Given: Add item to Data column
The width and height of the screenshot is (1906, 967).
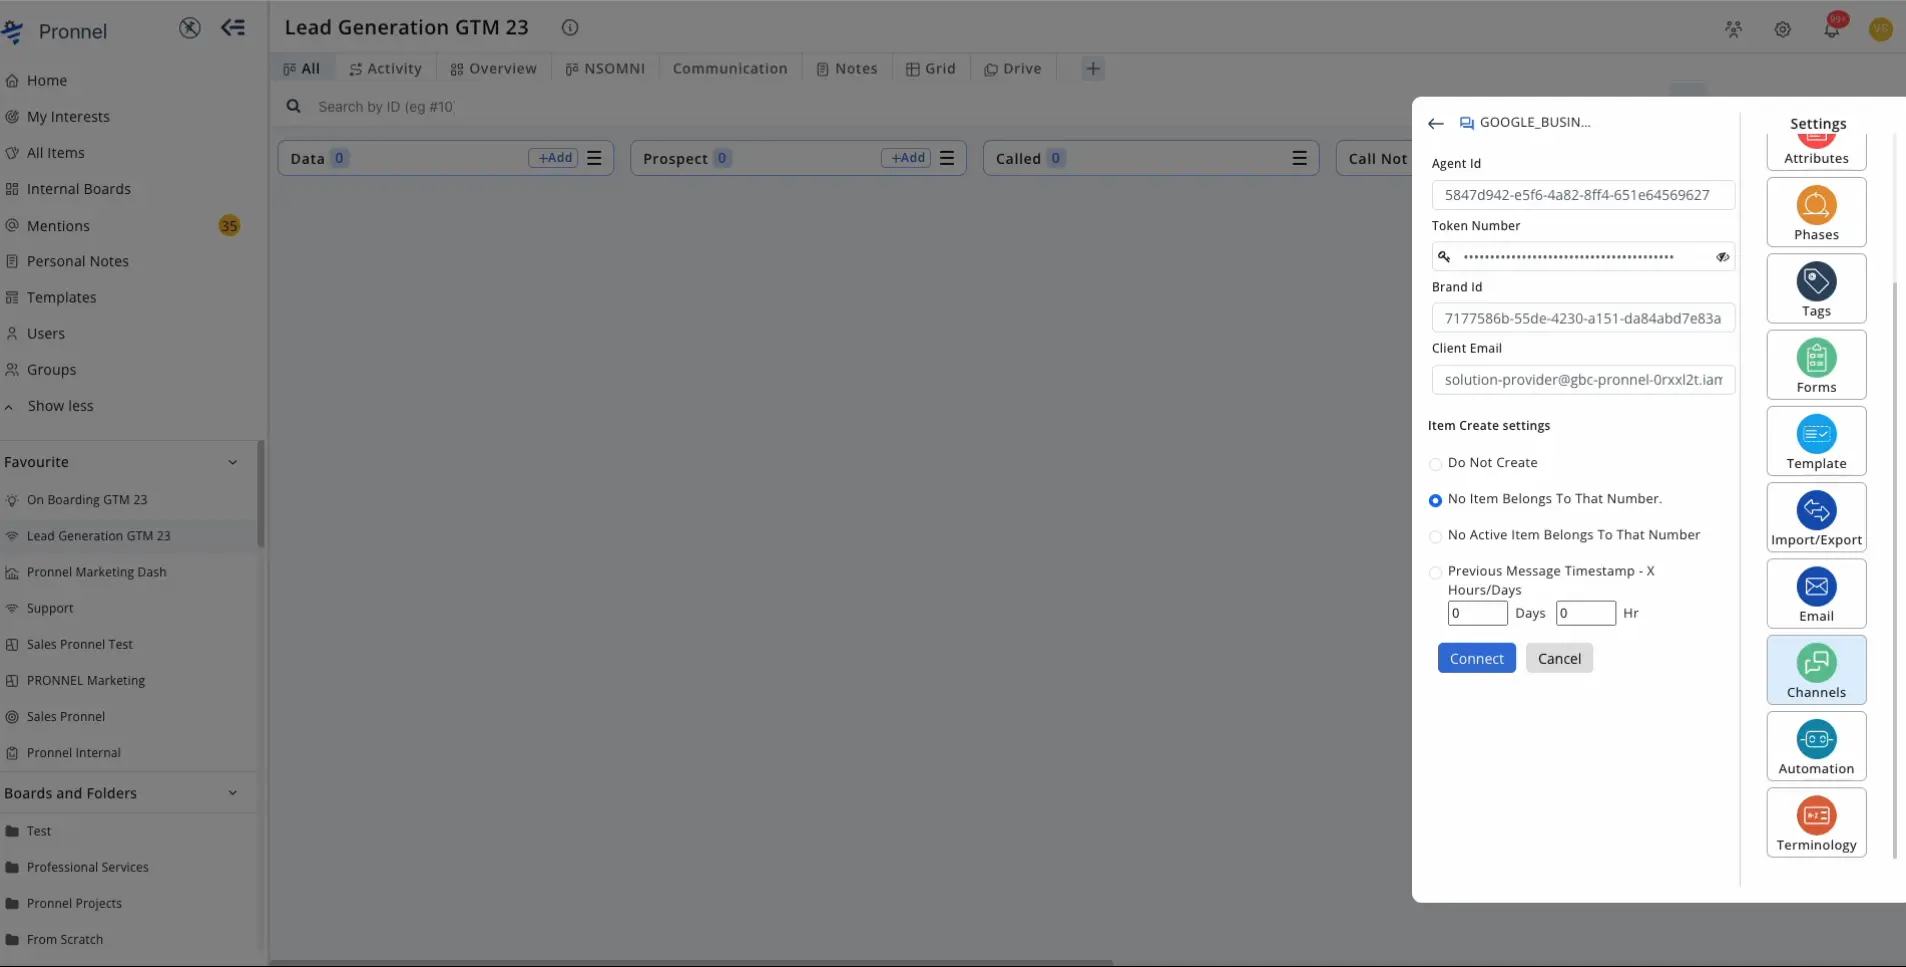Looking at the screenshot, I should (x=553, y=158).
